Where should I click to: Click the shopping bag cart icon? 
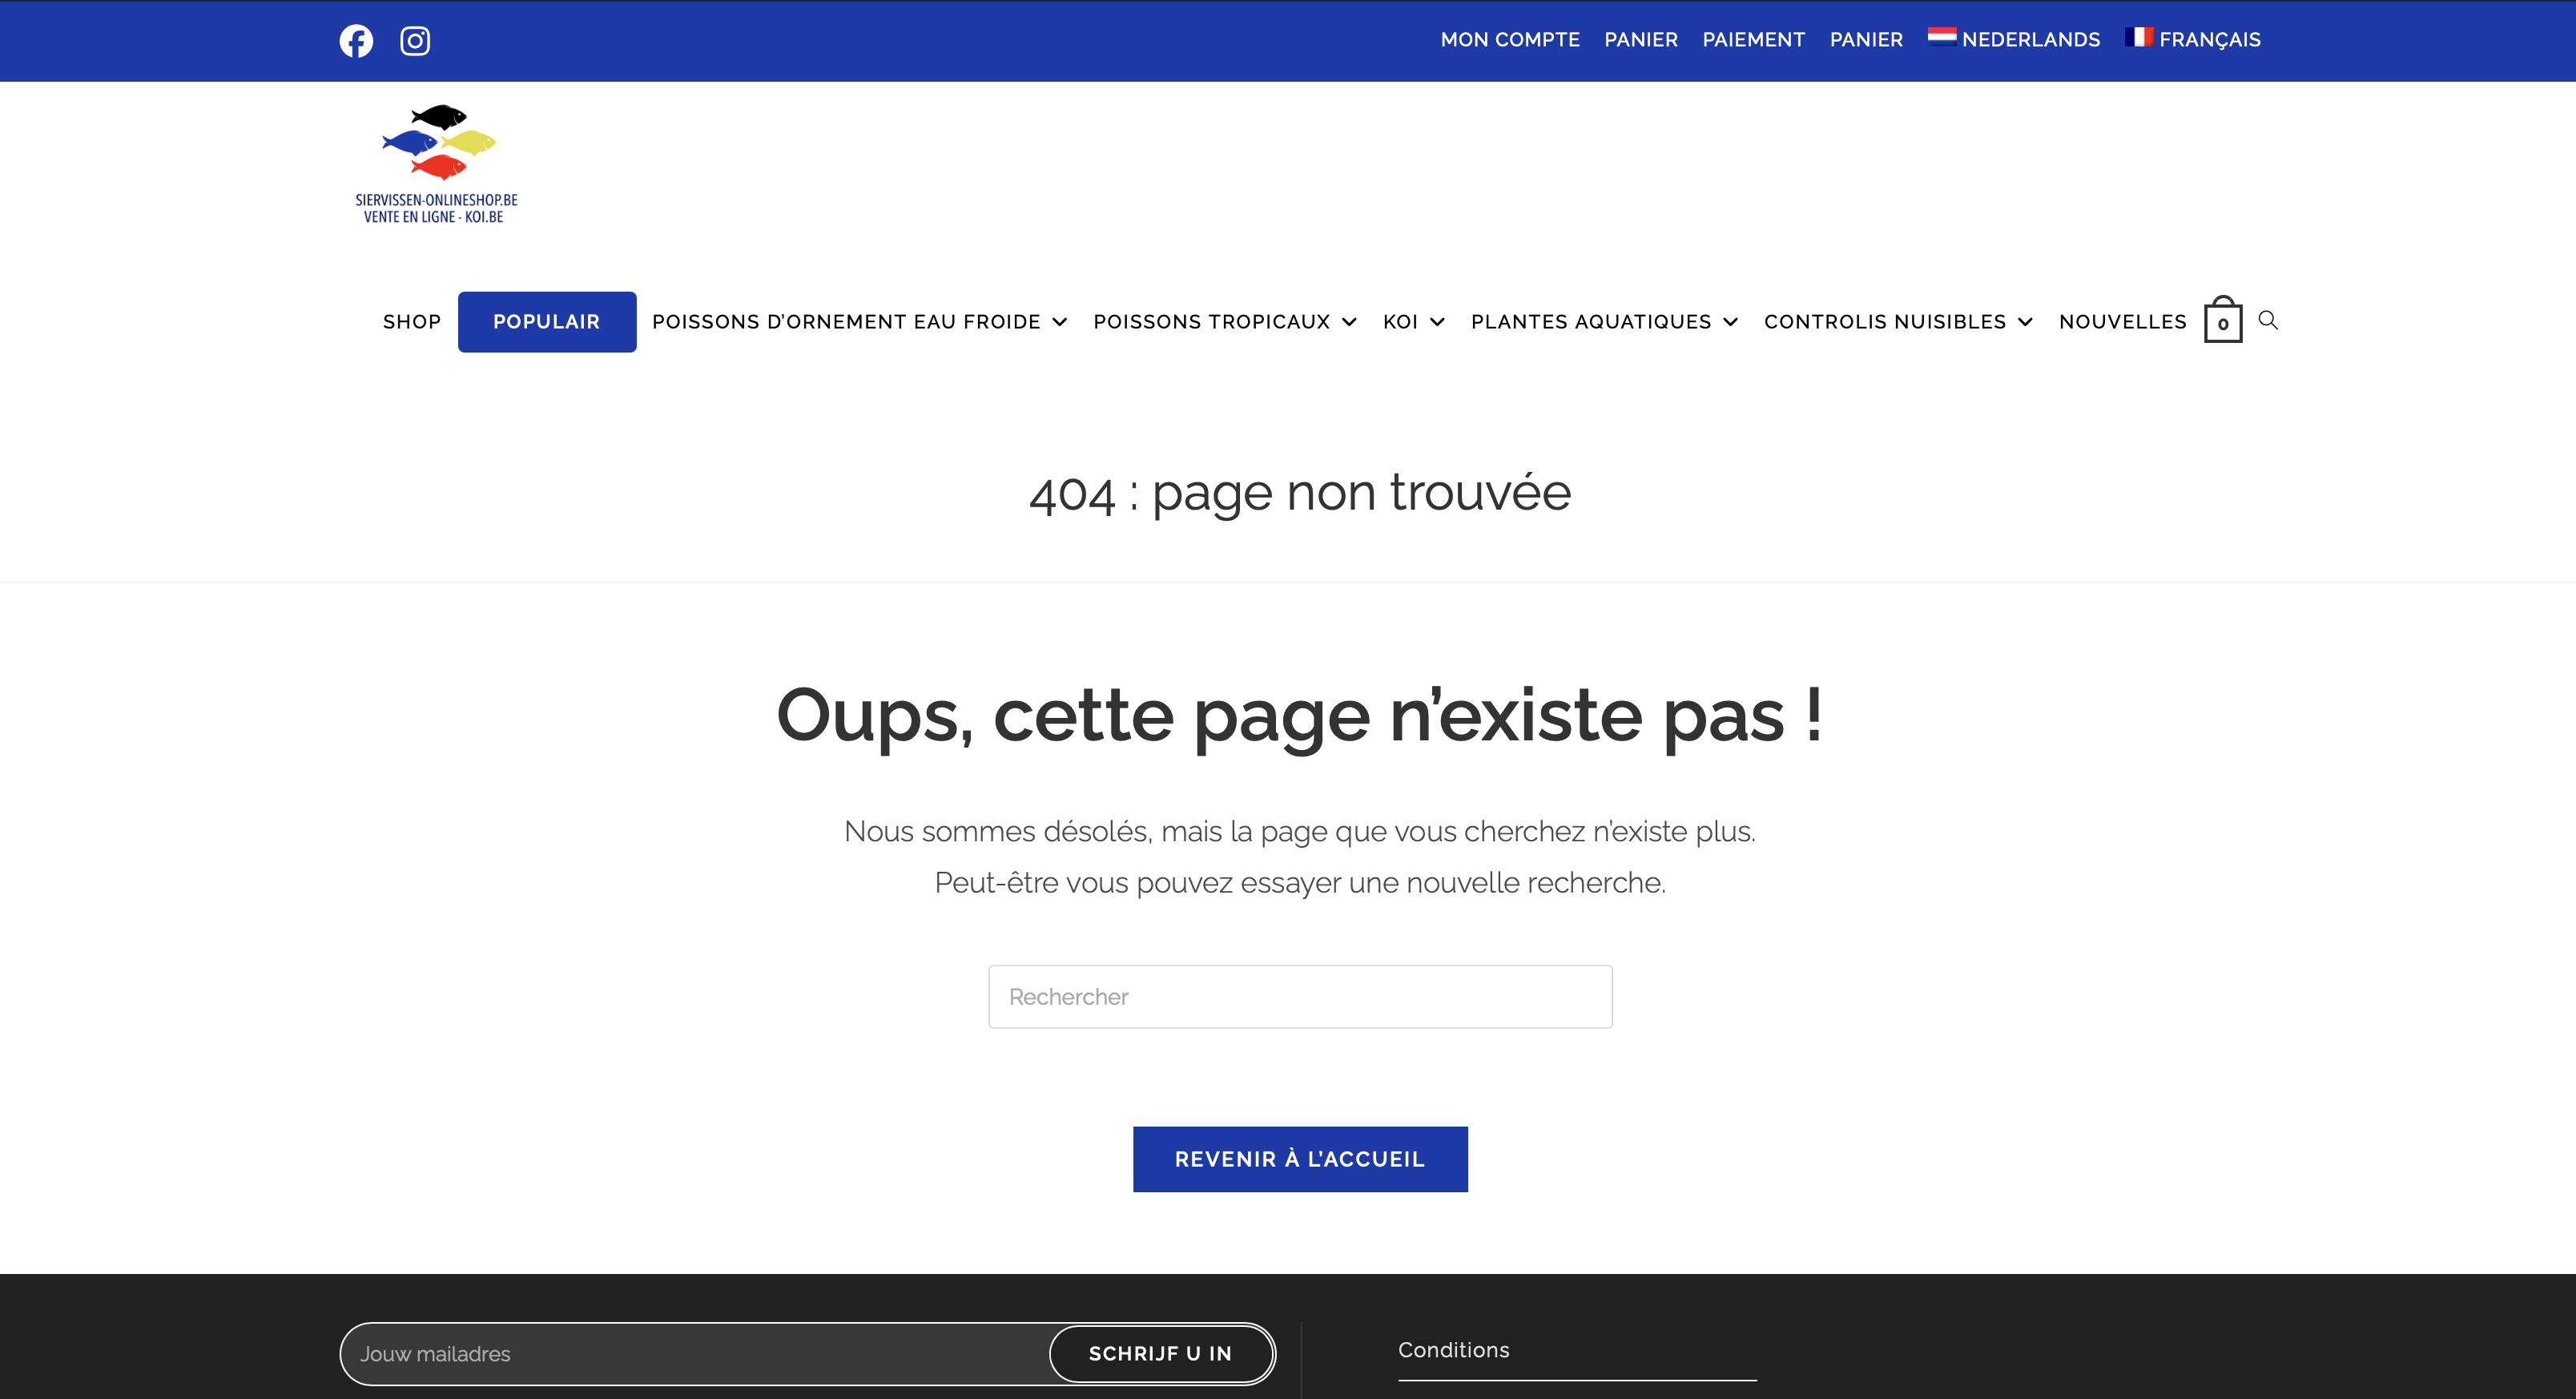[2222, 321]
